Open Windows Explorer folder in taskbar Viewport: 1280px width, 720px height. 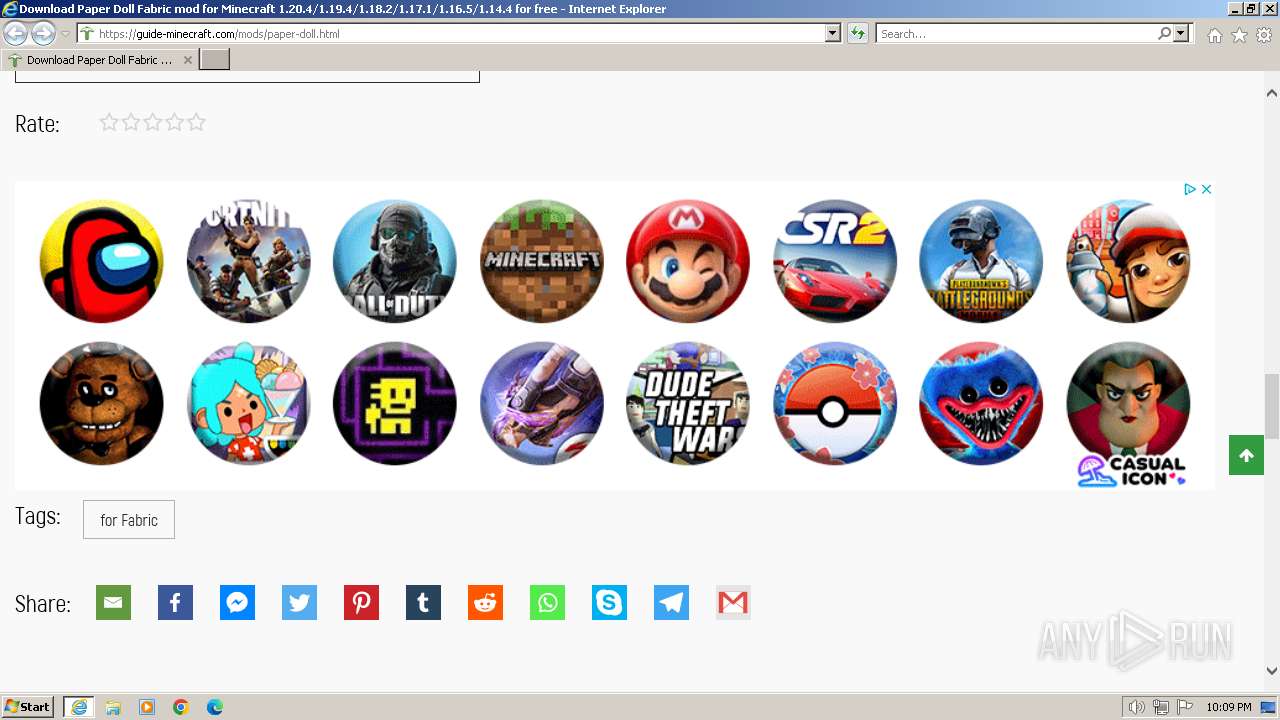(113, 707)
